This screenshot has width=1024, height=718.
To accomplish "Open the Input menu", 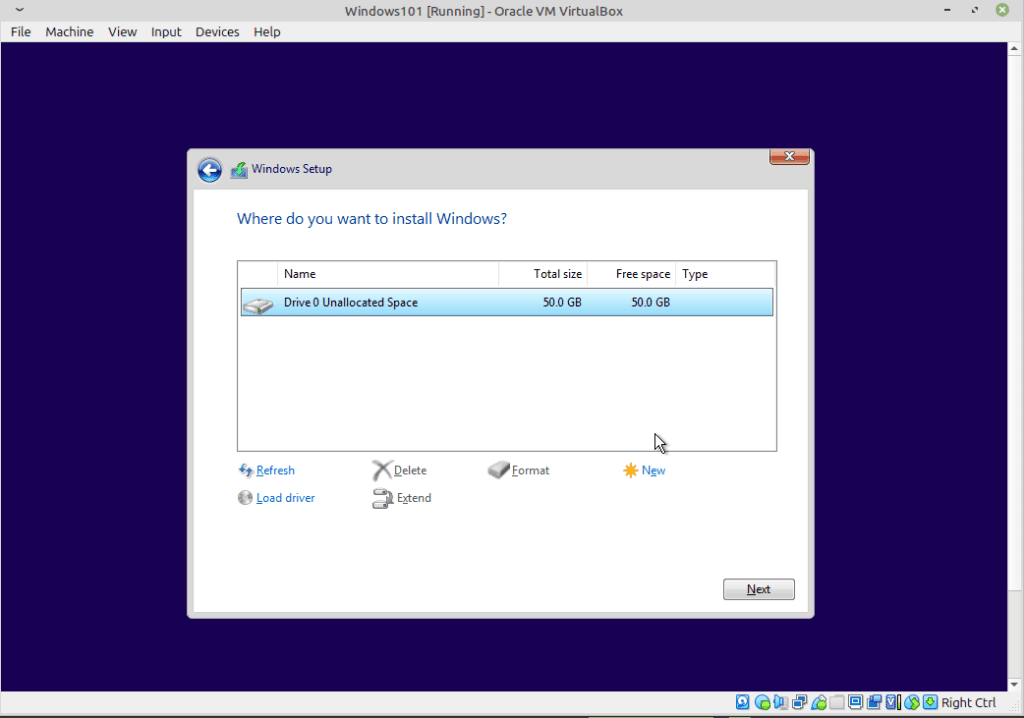I will pyautogui.click(x=166, y=32).
